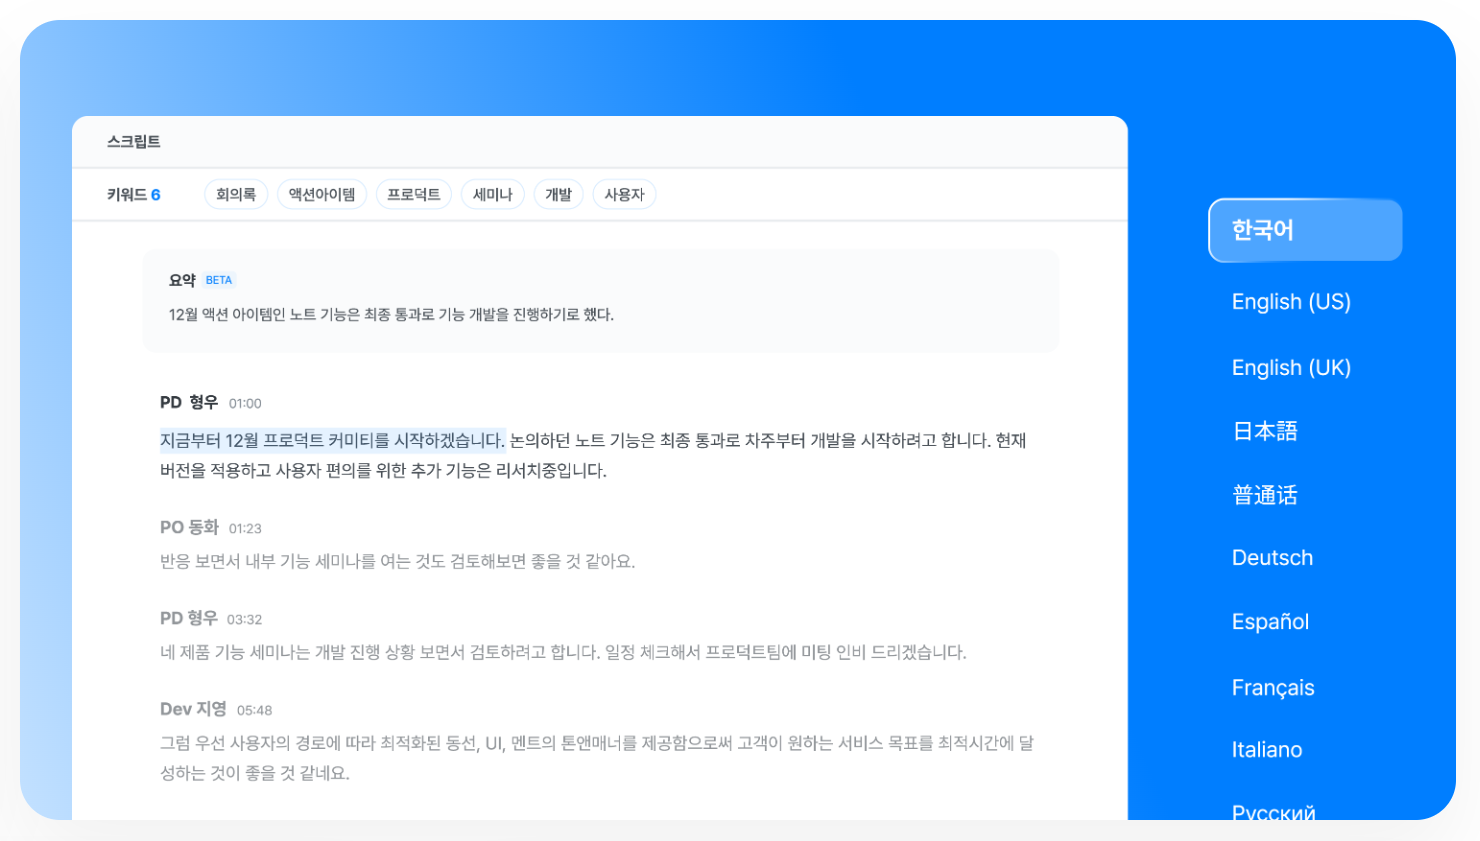Select the 프로덕트 keyword chip
Image resolution: width=1480 pixels, height=841 pixels.
click(x=414, y=195)
